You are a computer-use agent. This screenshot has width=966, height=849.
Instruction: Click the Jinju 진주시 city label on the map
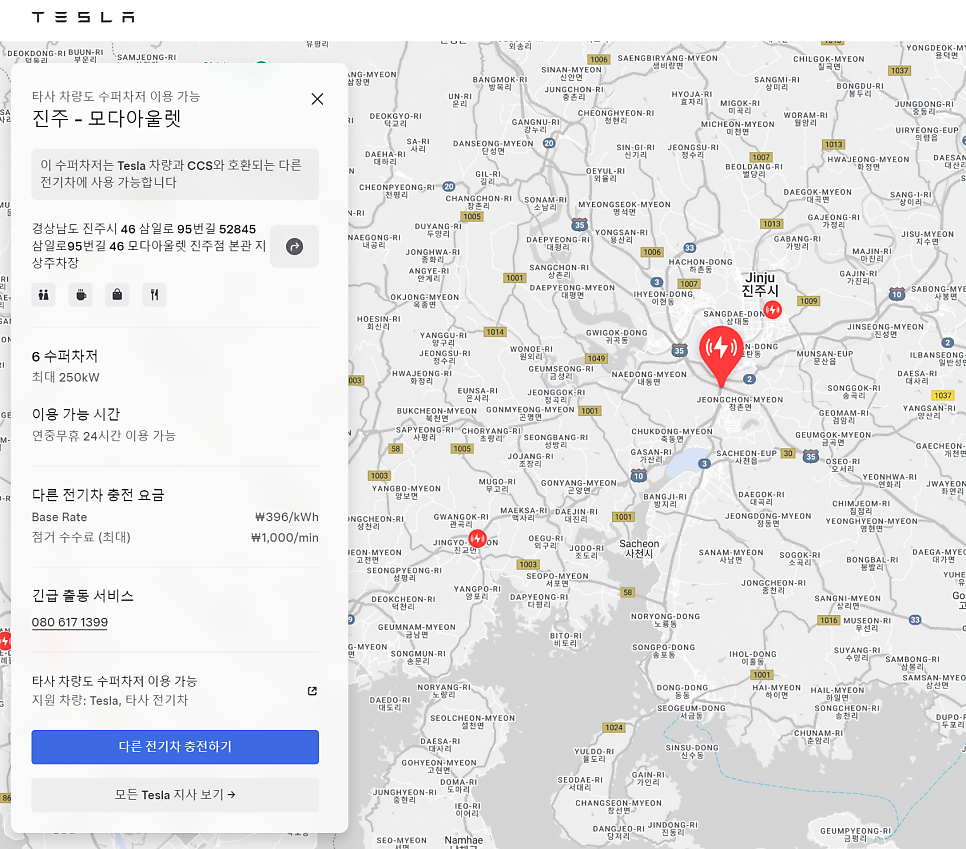click(760, 284)
